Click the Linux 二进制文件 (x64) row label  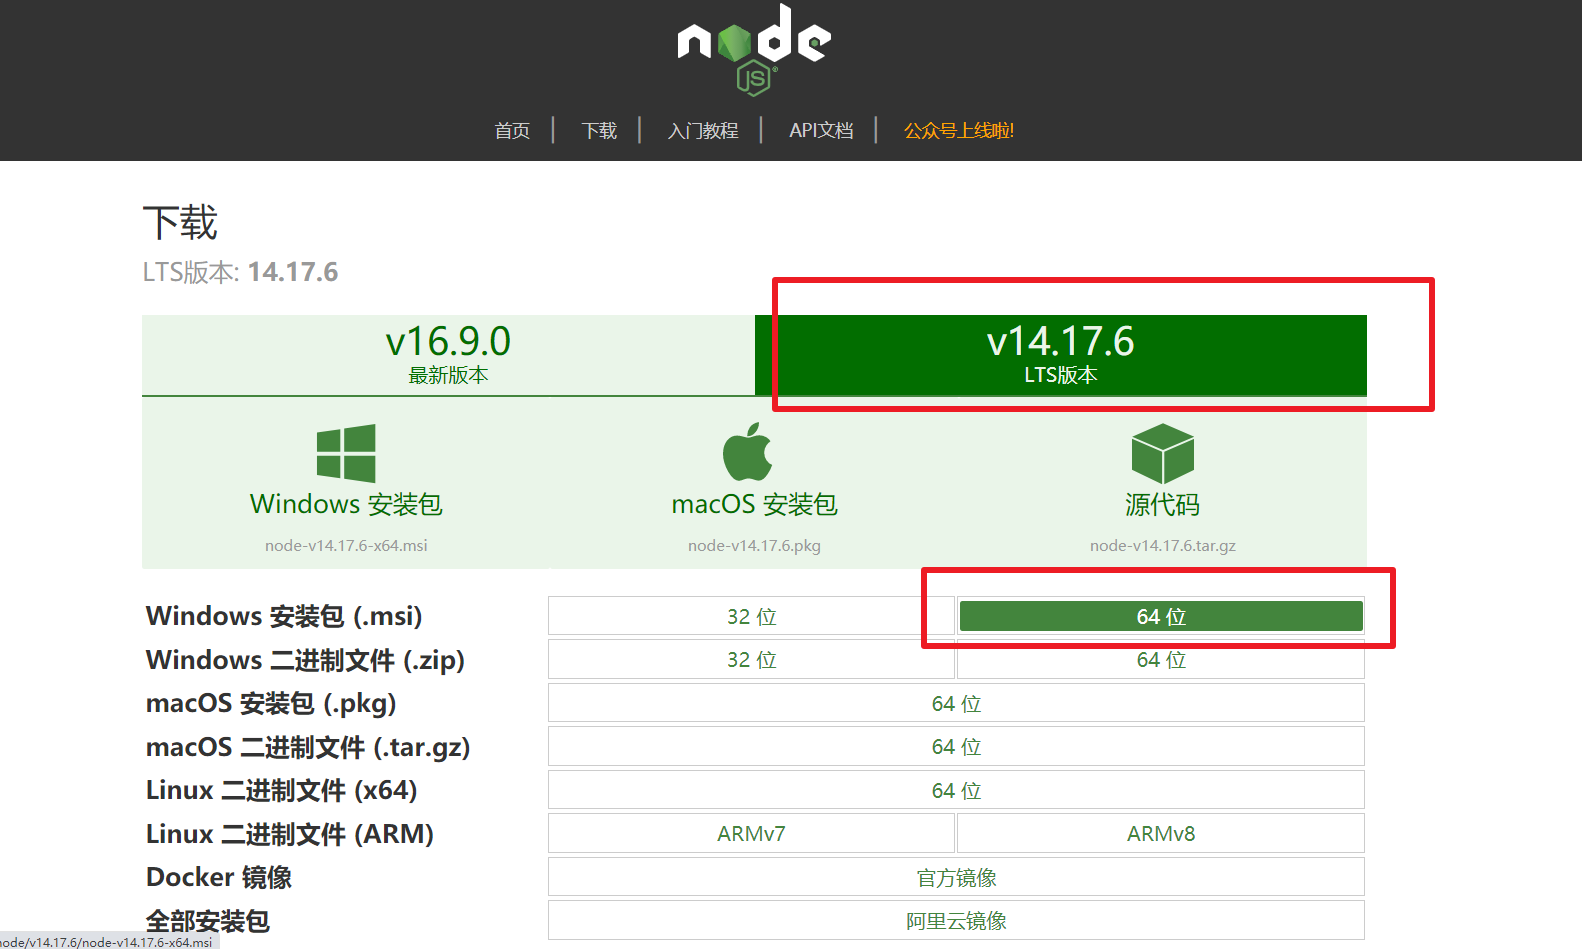(x=281, y=790)
